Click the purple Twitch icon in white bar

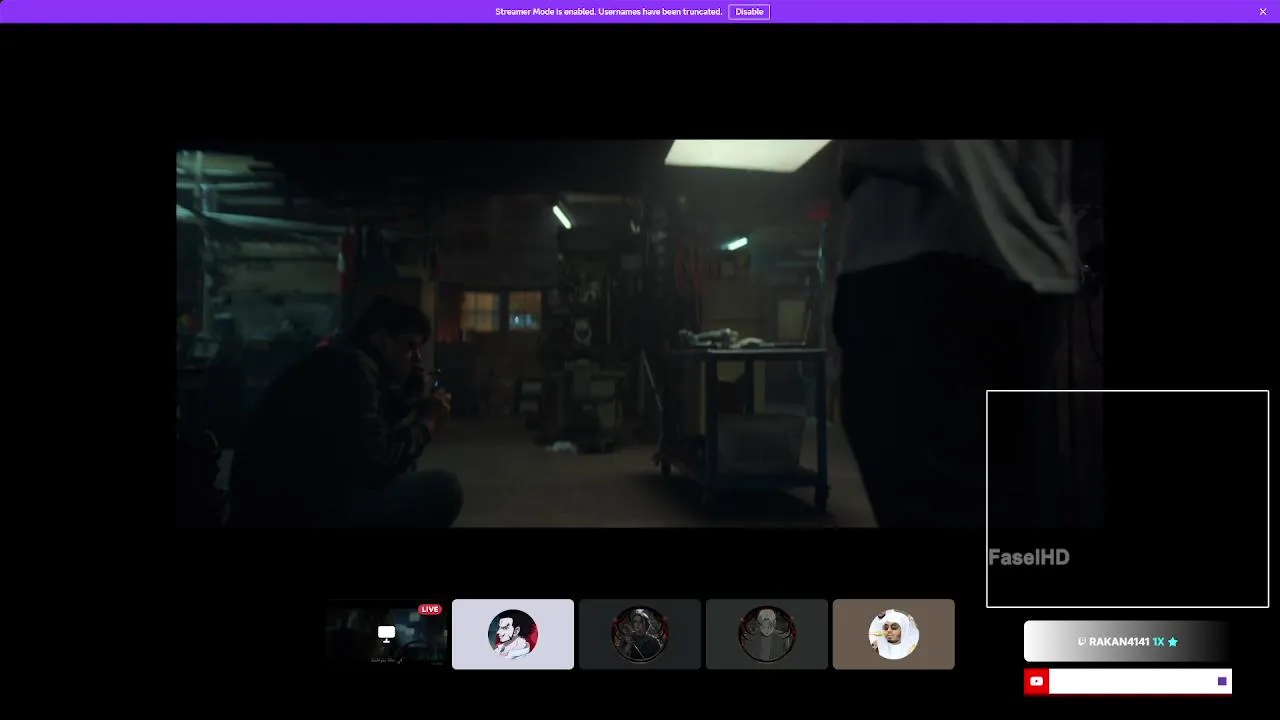[x=1222, y=681]
